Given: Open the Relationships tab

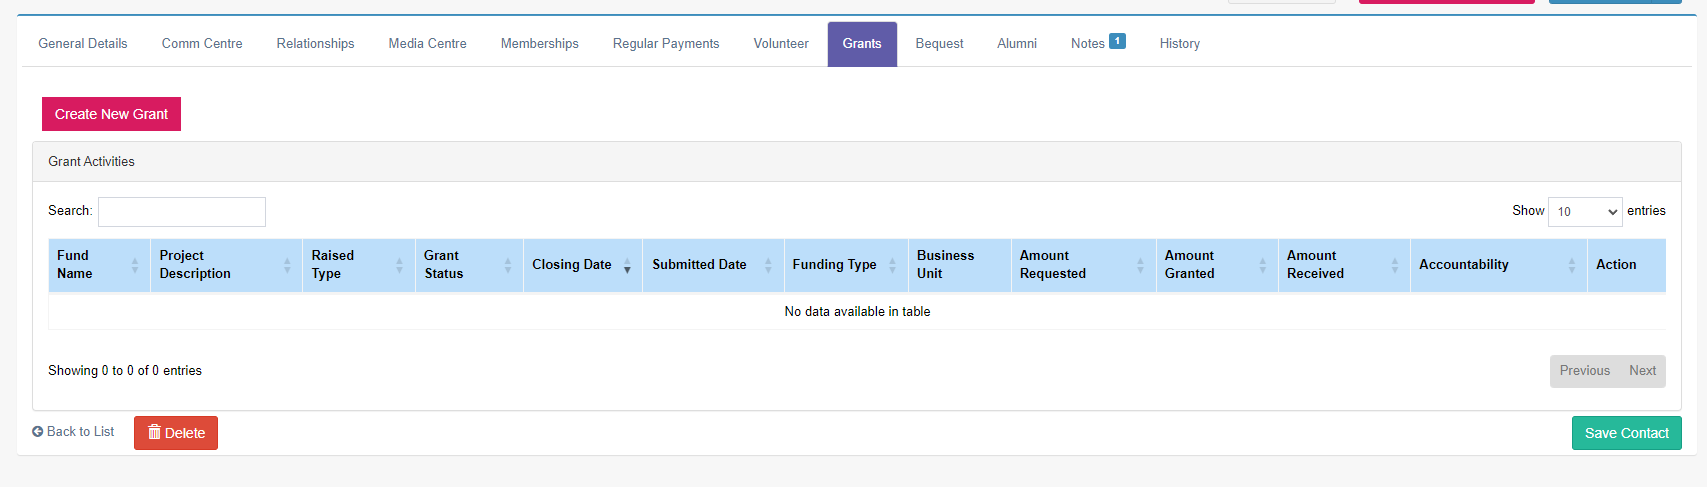Looking at the screenshot, I should [x=315, y=44].
